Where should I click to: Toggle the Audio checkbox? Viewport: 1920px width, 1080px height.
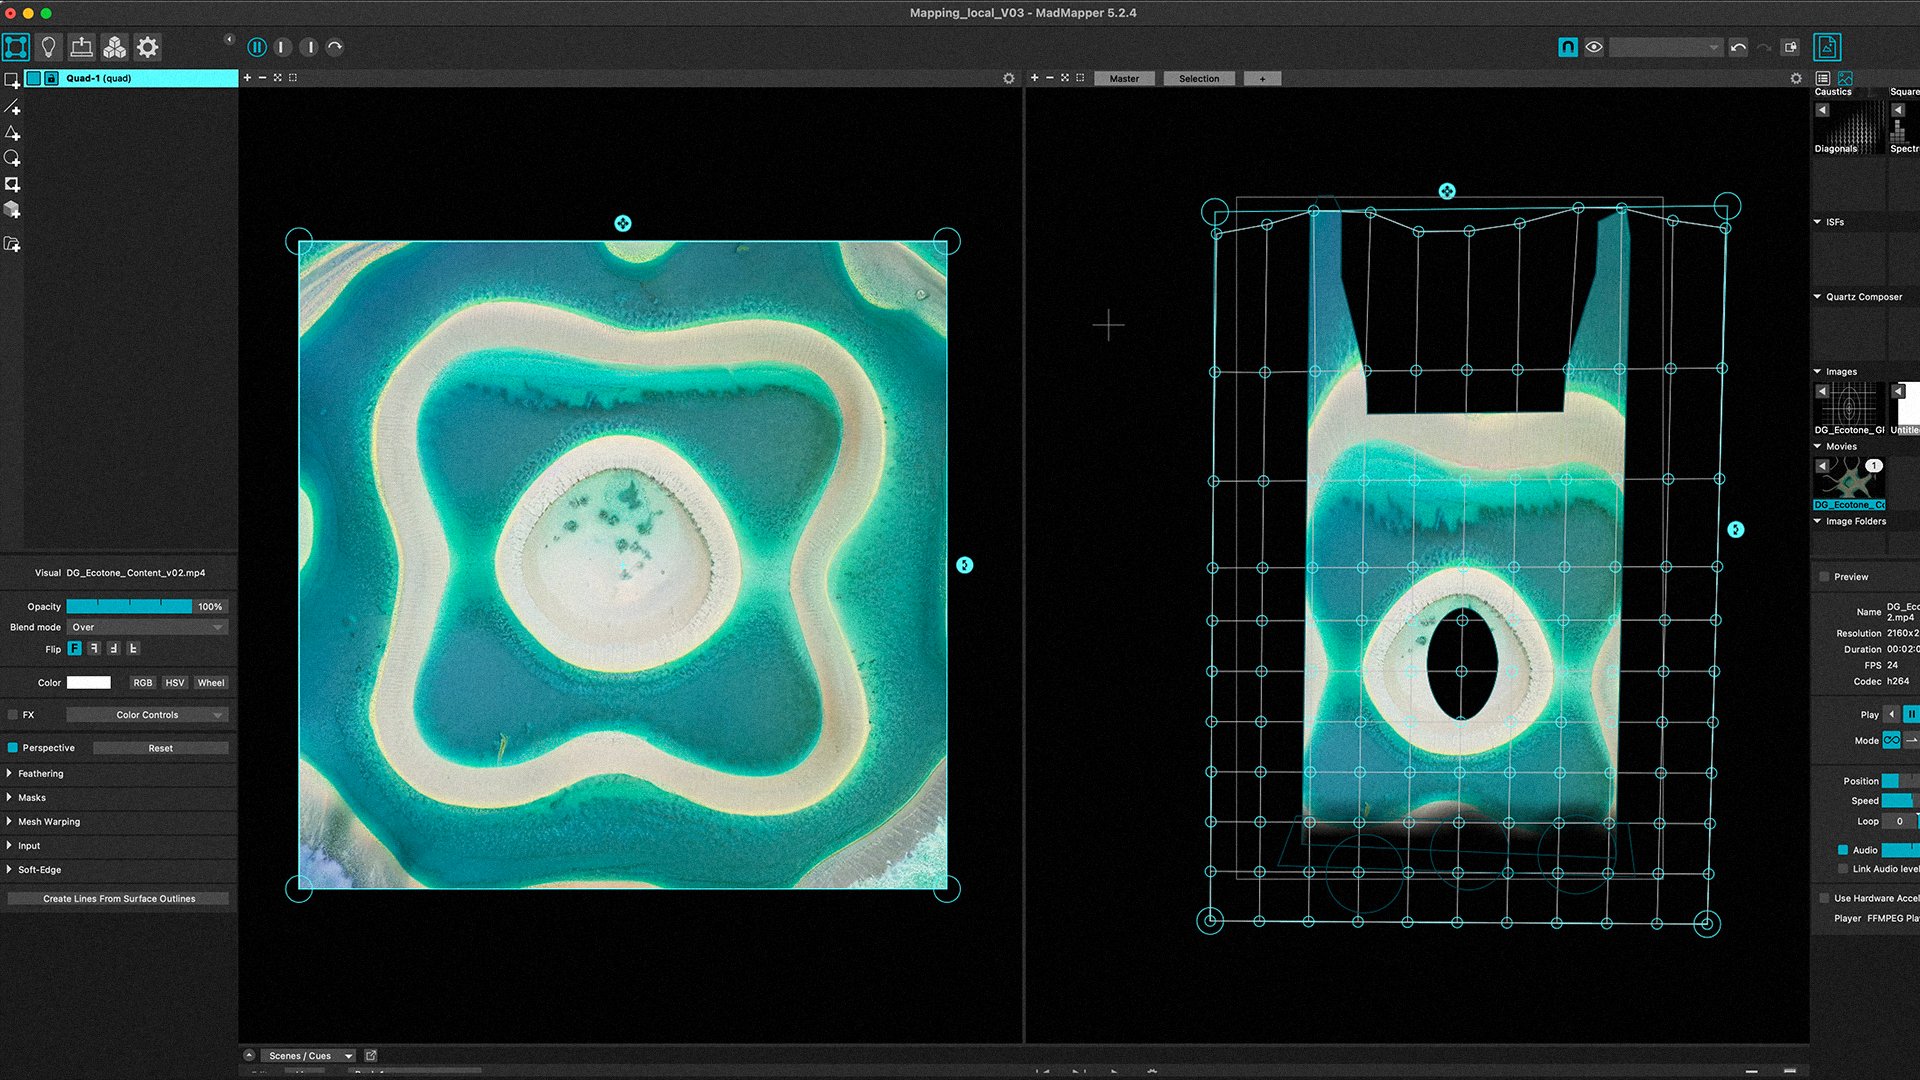click(1843, 850)
